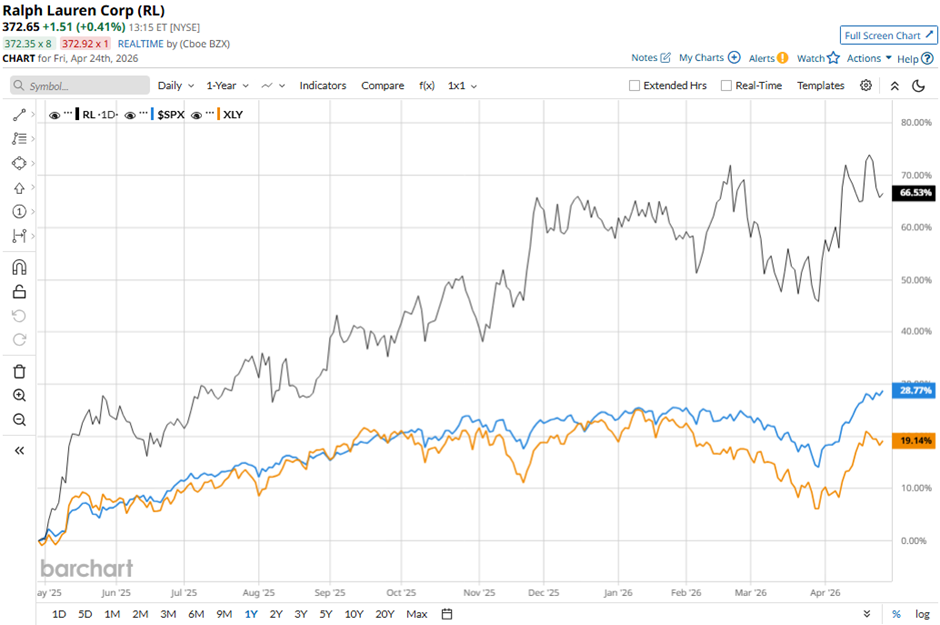Select the 3M time range

(x=168, y=614)
